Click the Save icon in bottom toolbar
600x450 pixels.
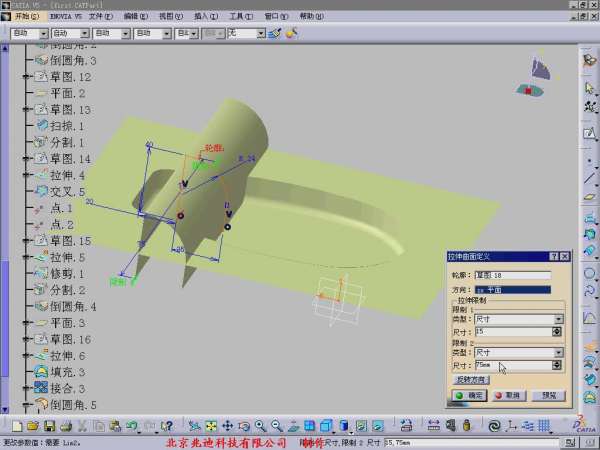48,426
